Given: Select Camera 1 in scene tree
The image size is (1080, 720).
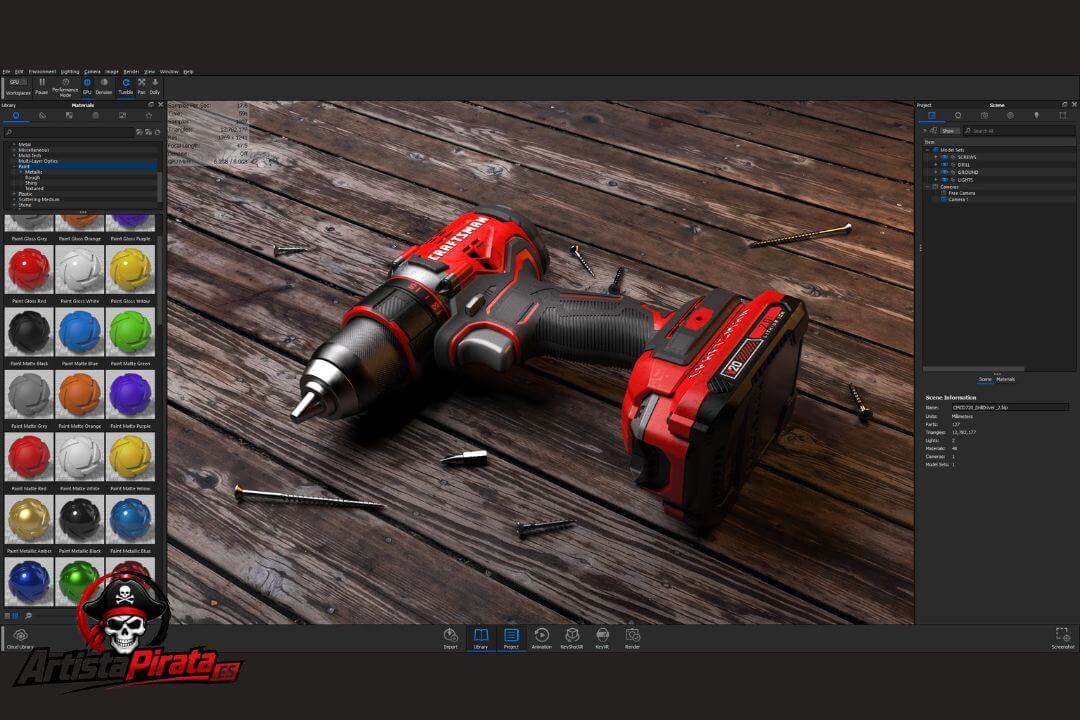Looking at the screenshot, I should 958,199.
